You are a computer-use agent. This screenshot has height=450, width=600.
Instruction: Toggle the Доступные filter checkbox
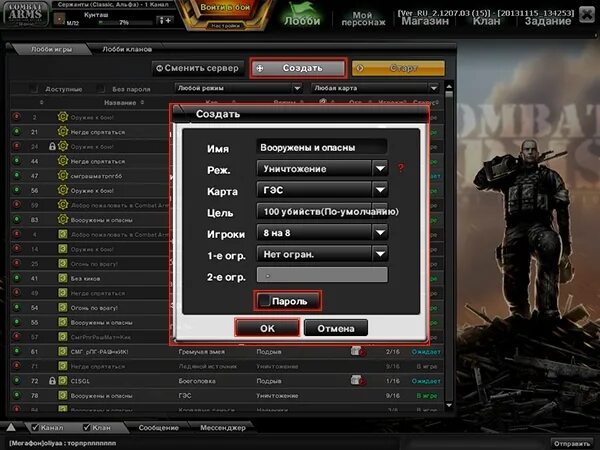(34, 89)
